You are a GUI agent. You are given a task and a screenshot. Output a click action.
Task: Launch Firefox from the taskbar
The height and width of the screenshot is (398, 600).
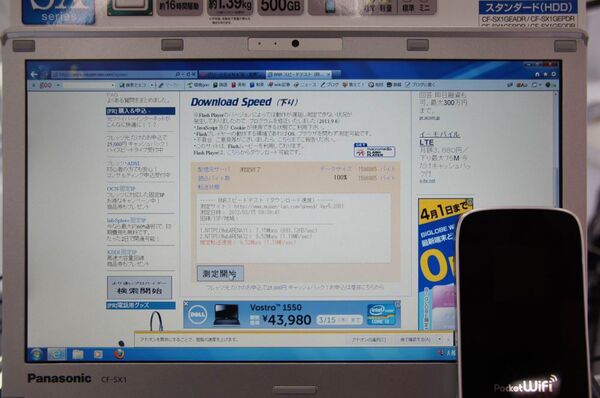point(119,354)
